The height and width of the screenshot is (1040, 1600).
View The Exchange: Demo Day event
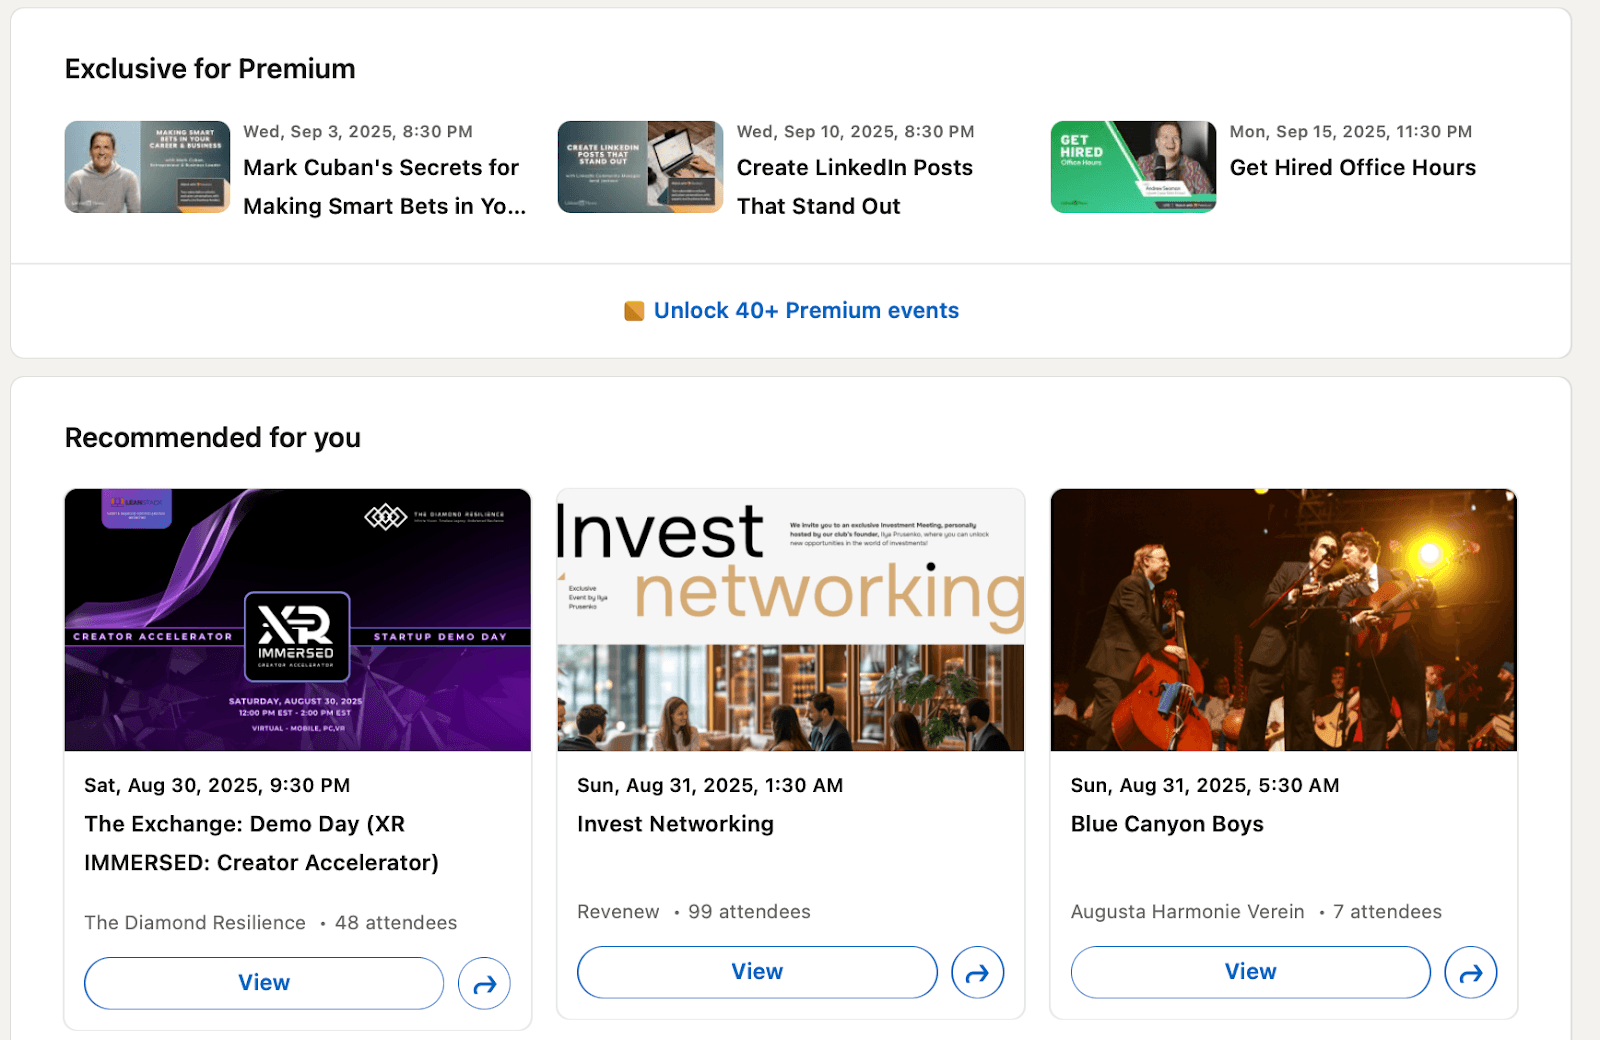pos(264,983)
